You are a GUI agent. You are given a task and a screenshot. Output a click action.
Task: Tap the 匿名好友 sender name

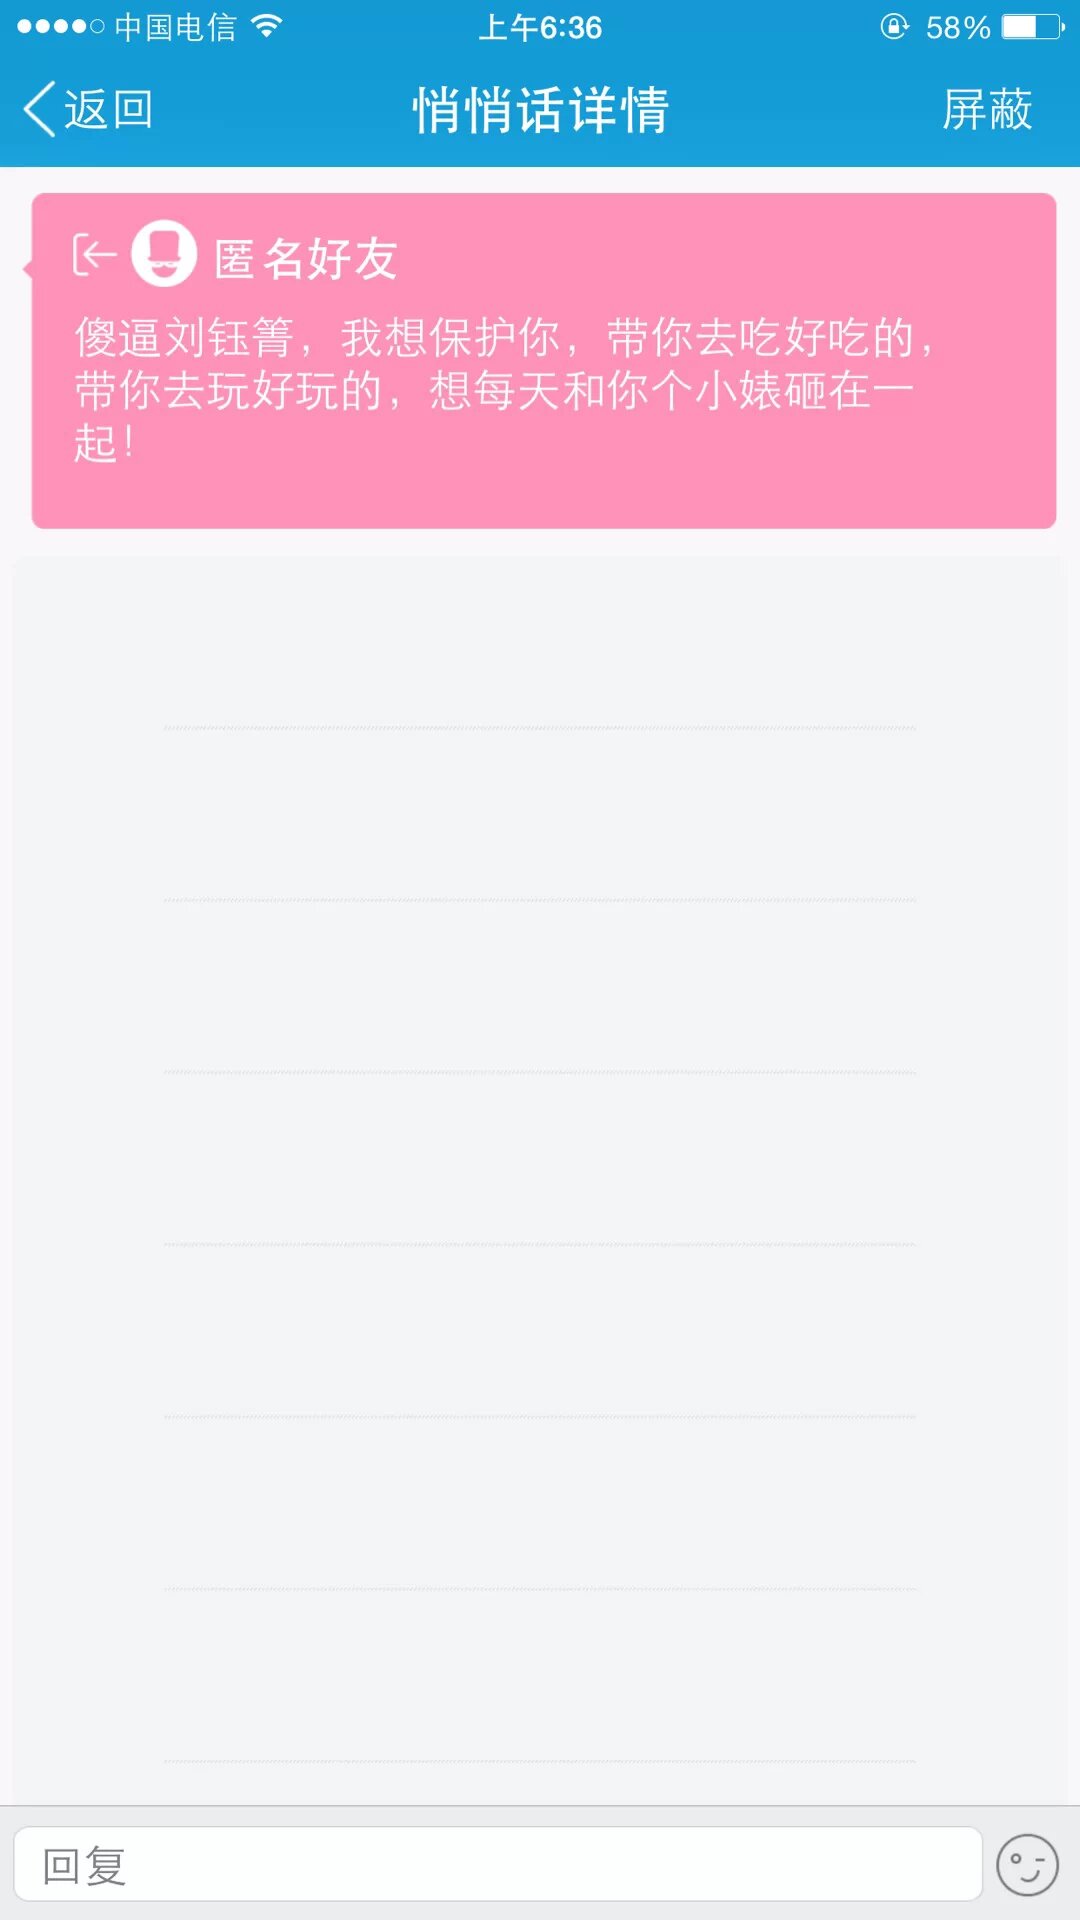[x=306, y=259]
